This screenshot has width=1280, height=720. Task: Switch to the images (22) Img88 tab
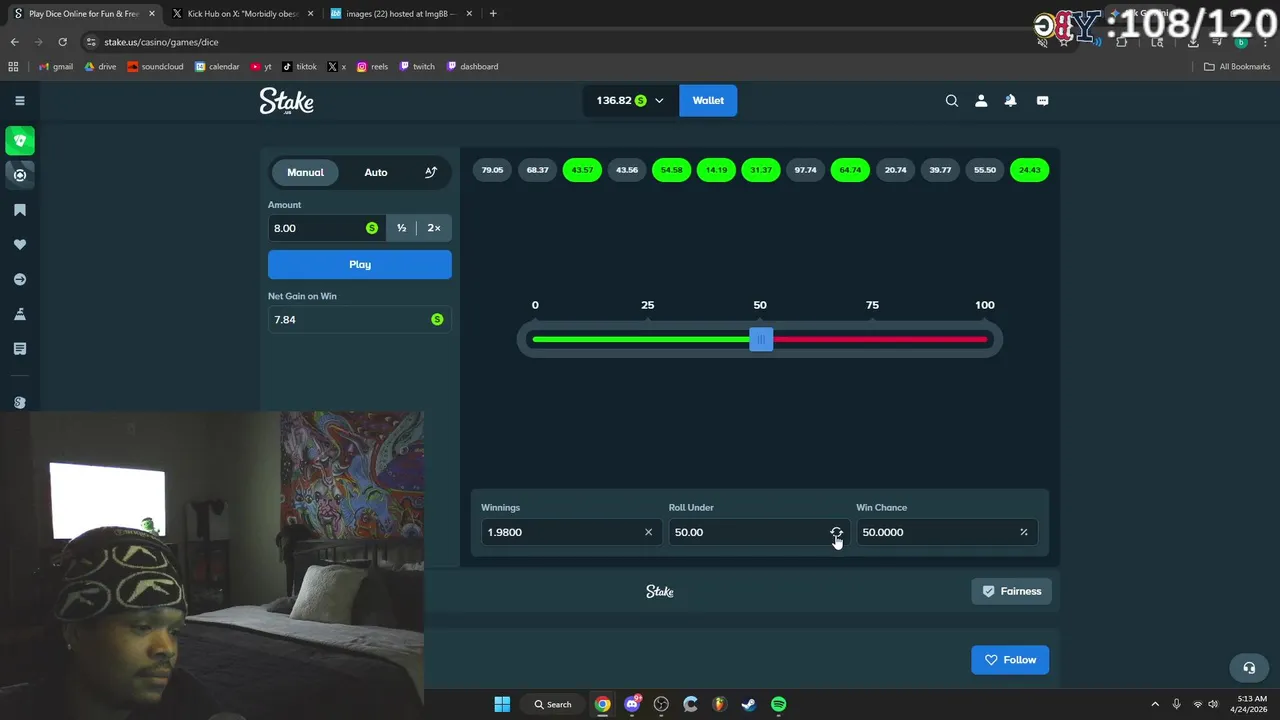click(x=401, y=14)
